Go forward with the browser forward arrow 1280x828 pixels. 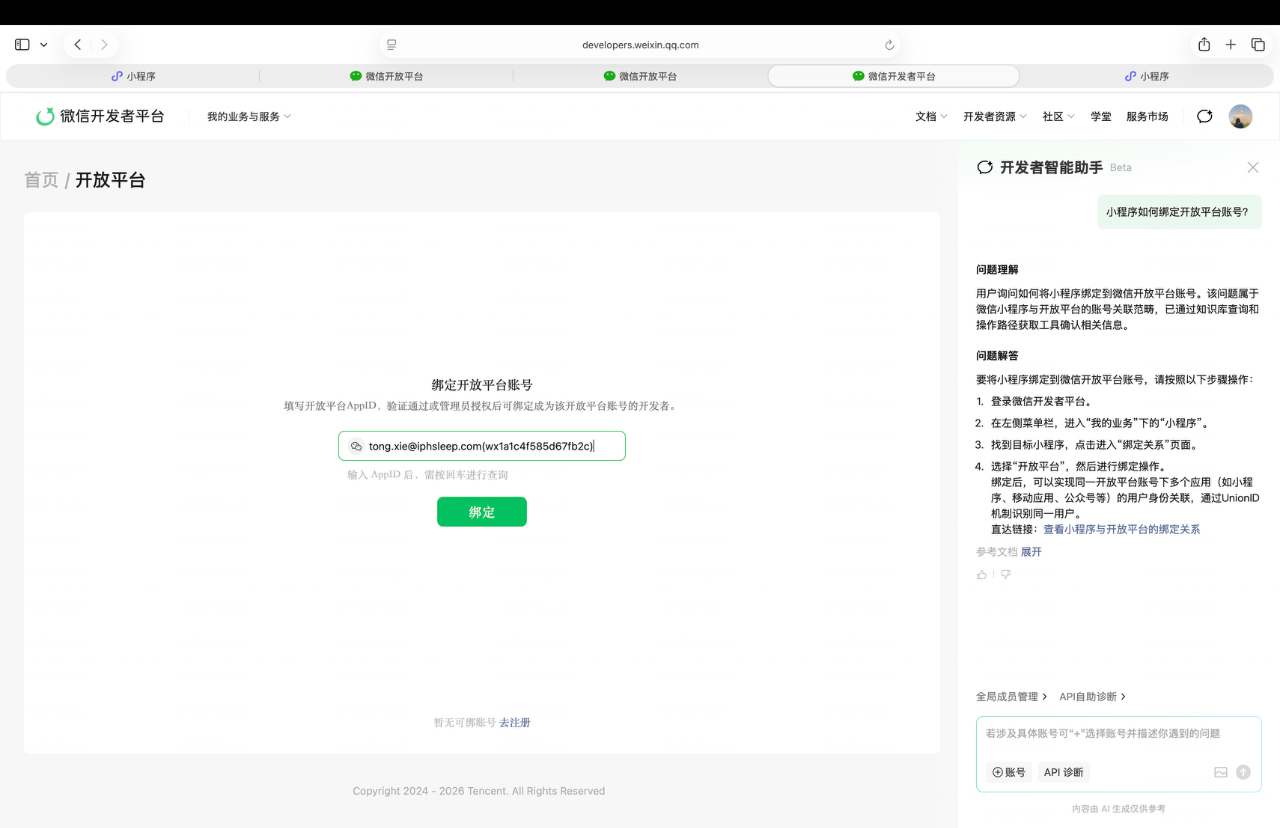104,45
